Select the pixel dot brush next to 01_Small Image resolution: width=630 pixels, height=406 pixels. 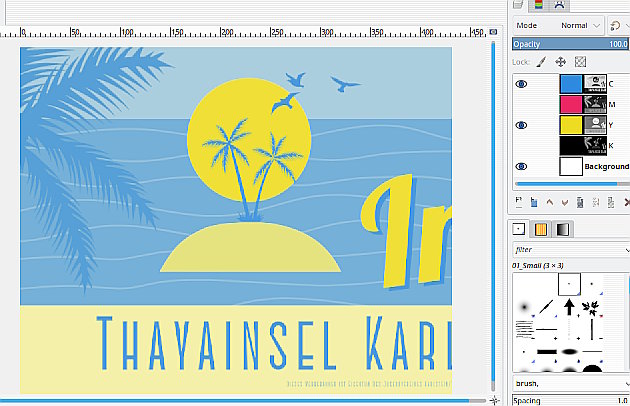coord(591,284)
